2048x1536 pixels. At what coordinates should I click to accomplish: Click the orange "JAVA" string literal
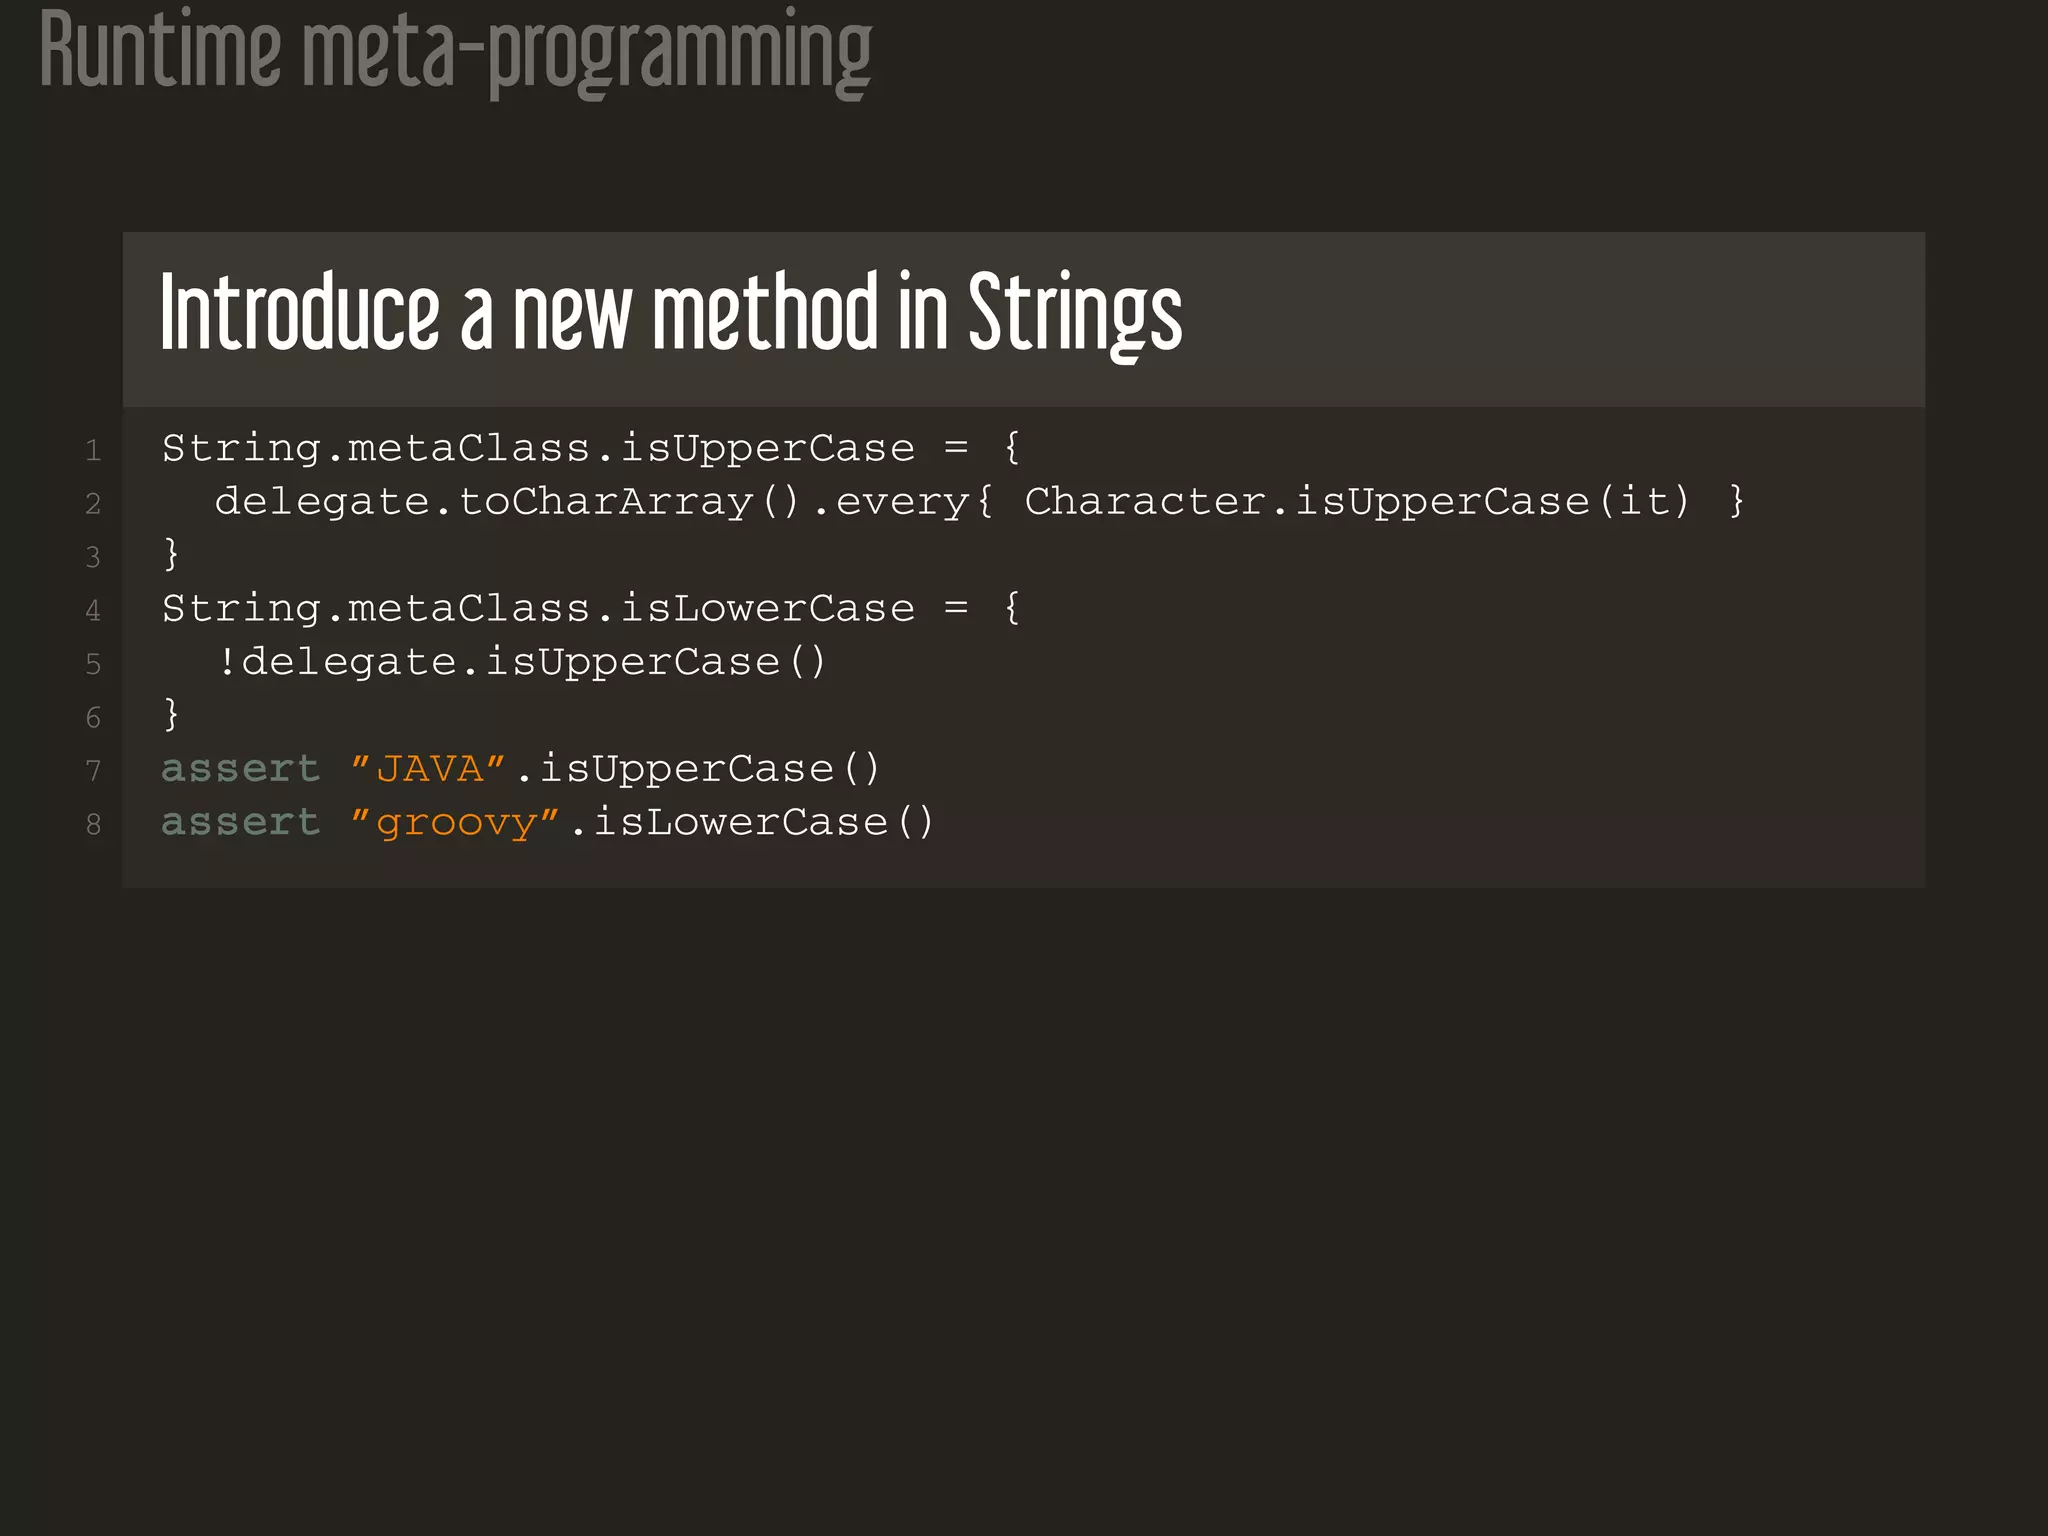click(428, 768)
